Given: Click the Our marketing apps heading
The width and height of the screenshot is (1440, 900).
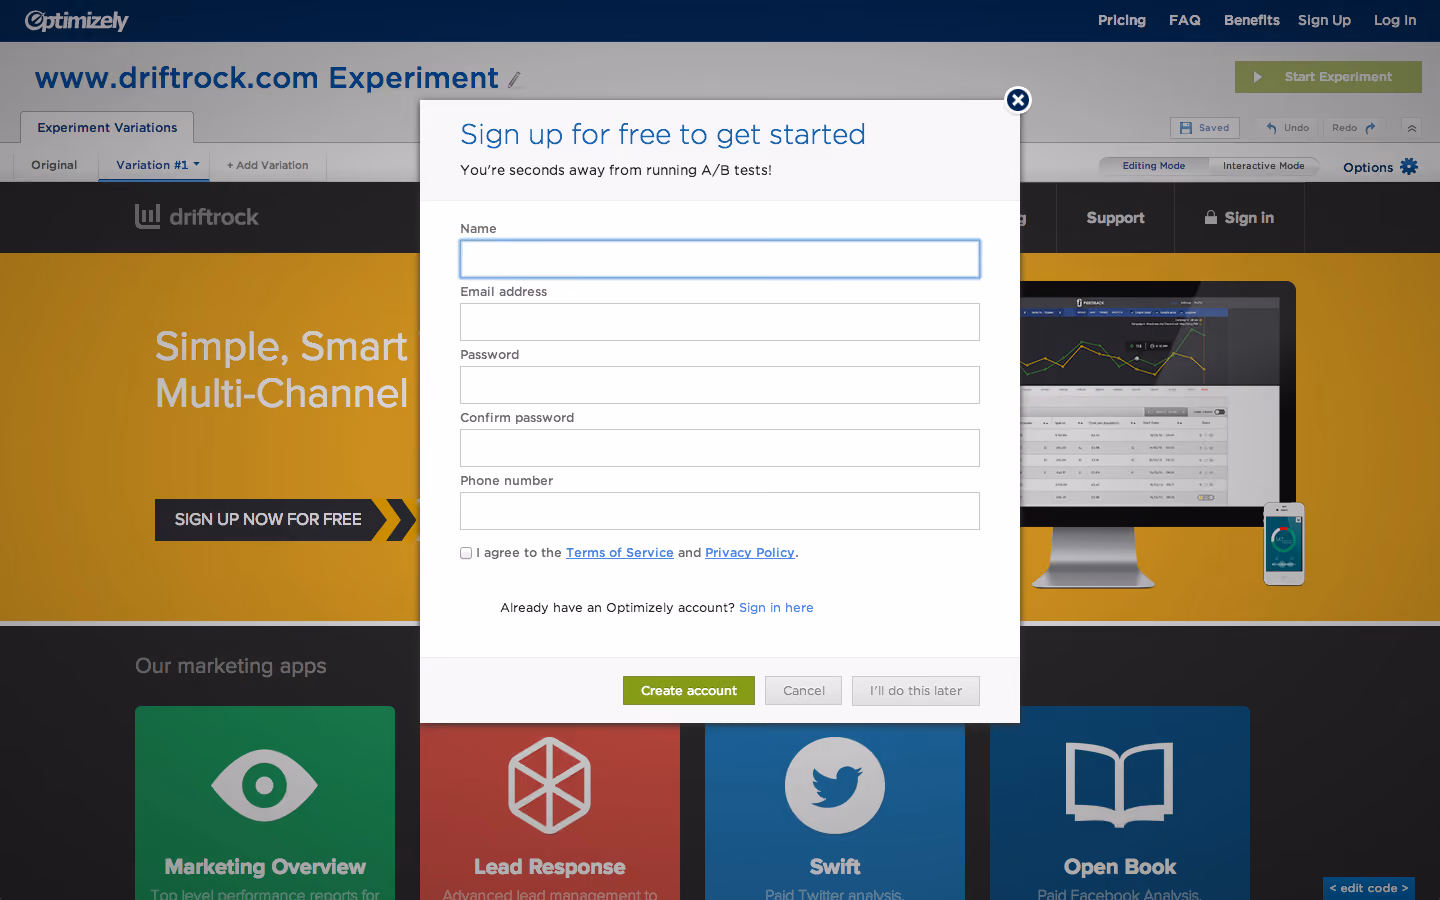Looking at the screenshot, I should coord(231,666).
